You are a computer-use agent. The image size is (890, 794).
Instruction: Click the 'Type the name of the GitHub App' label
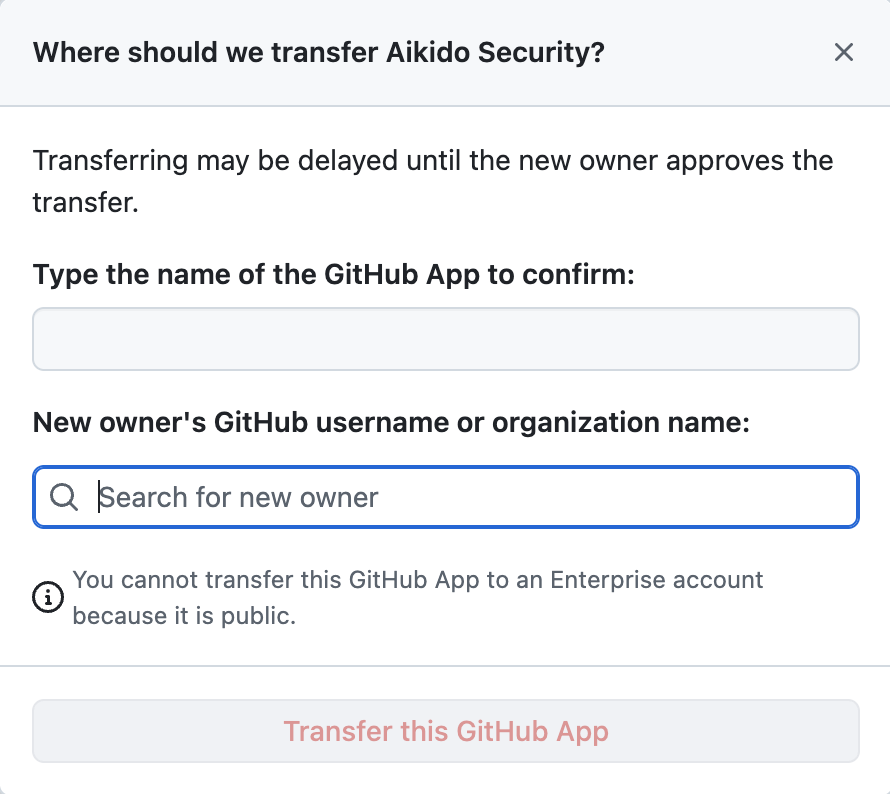[x=334, y=274]
